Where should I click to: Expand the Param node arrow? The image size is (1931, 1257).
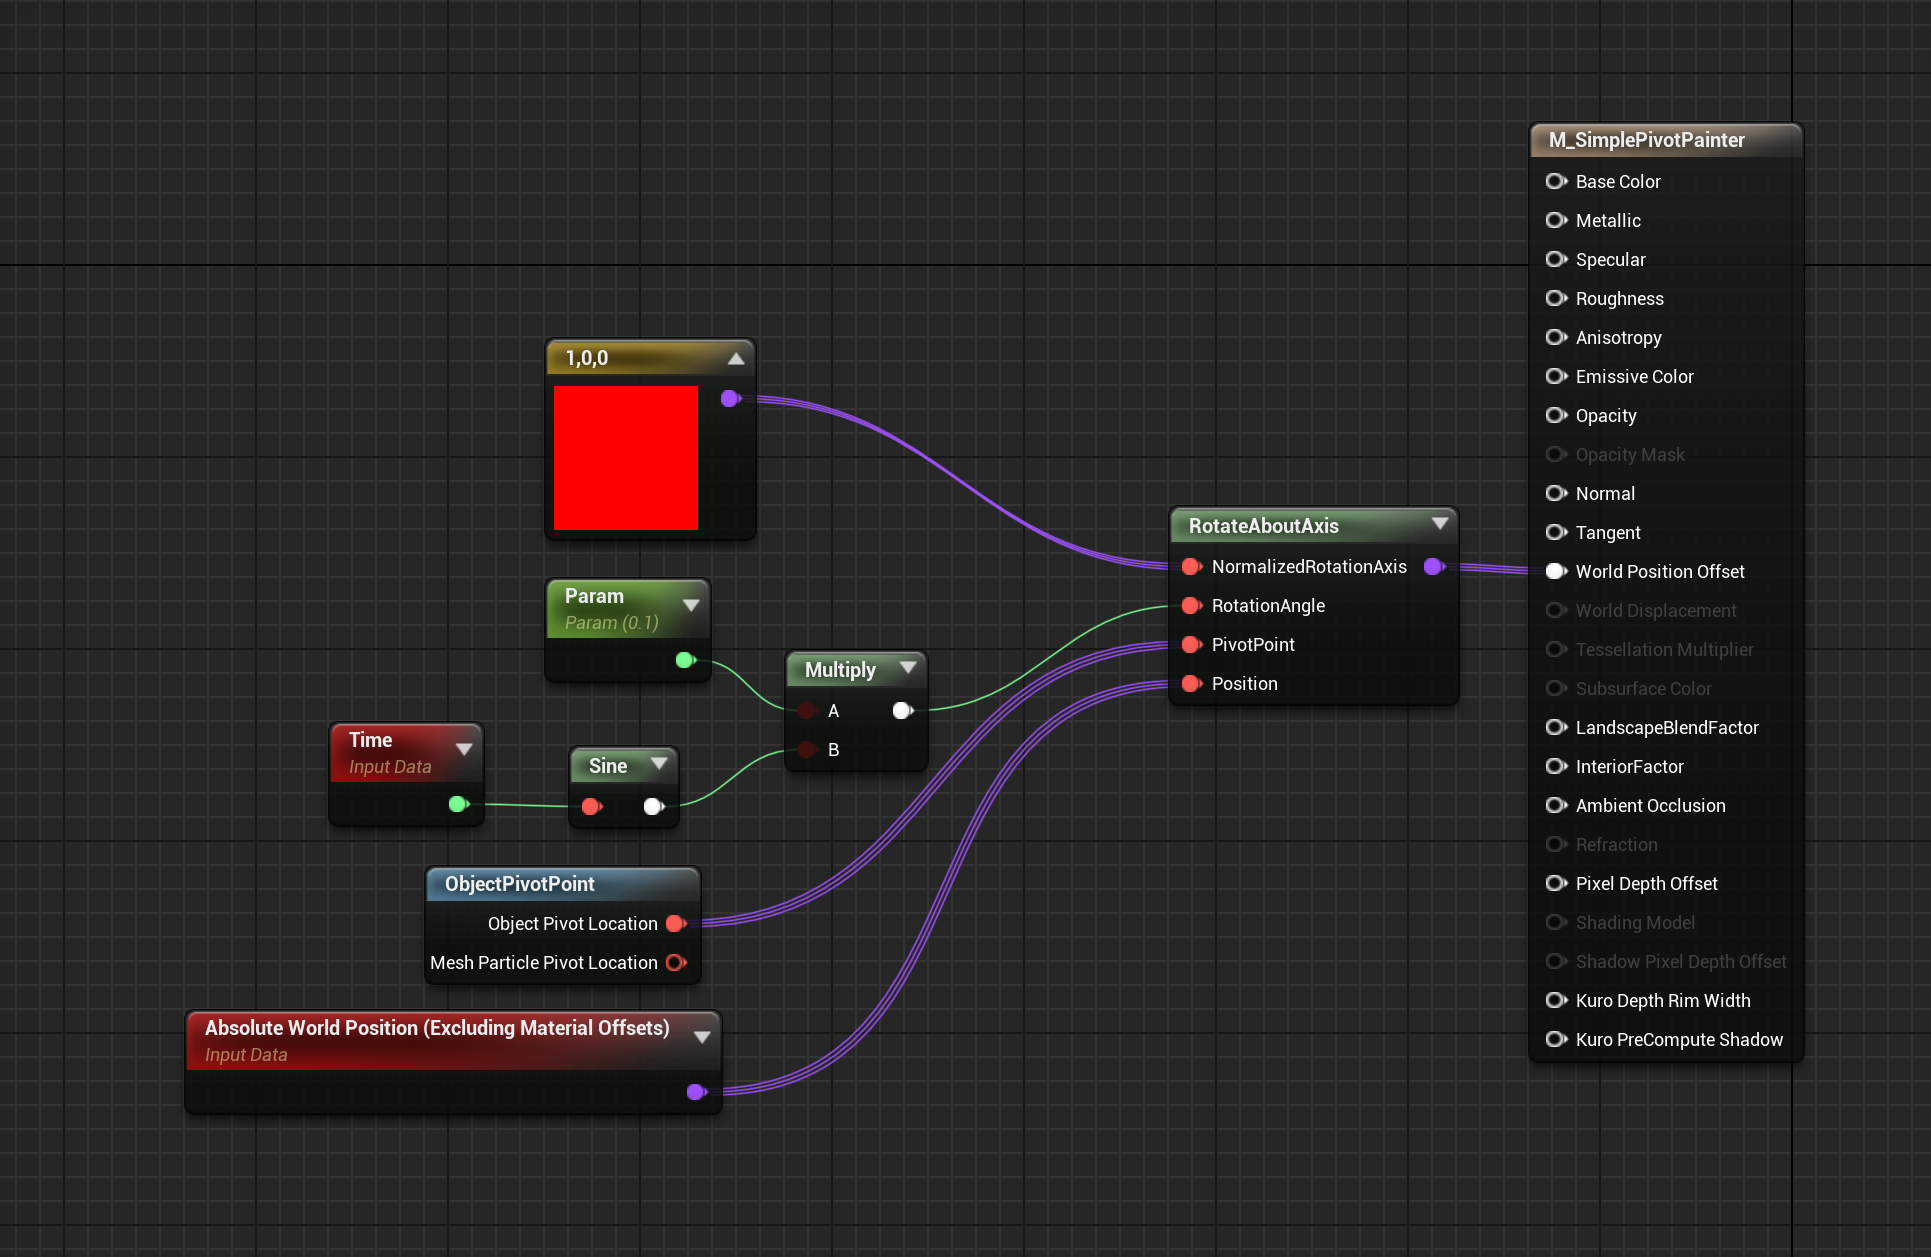(690, 605)
